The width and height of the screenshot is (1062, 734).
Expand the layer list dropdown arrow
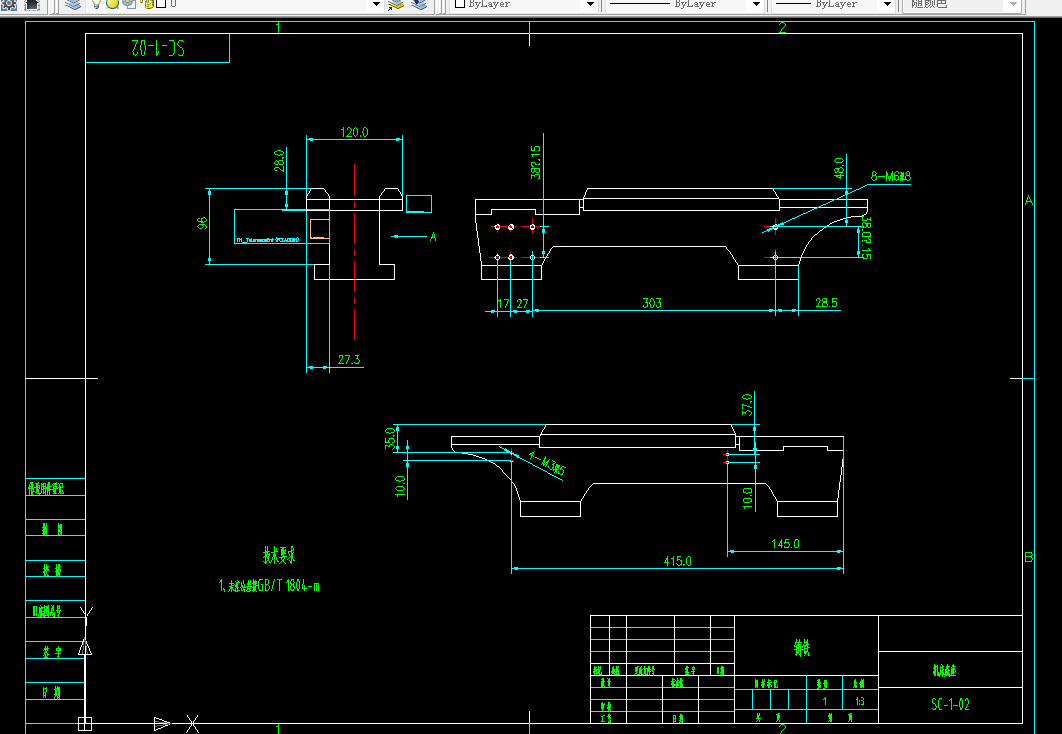pyautogui.click(x=377, y=4)
